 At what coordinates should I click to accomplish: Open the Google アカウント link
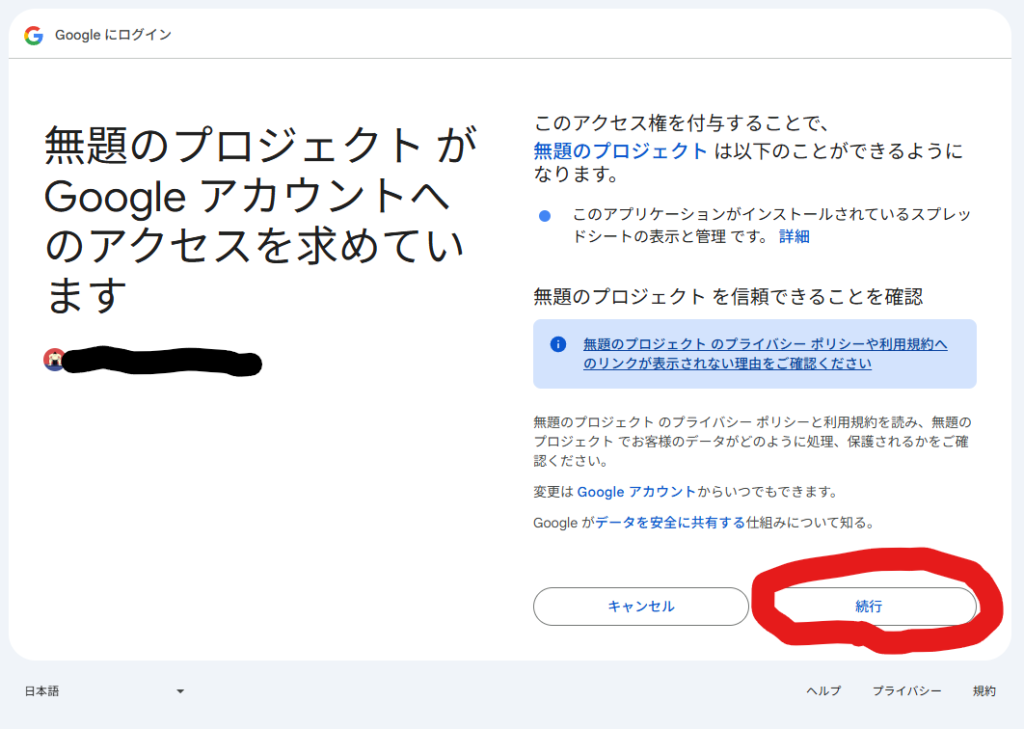[636, 492]
